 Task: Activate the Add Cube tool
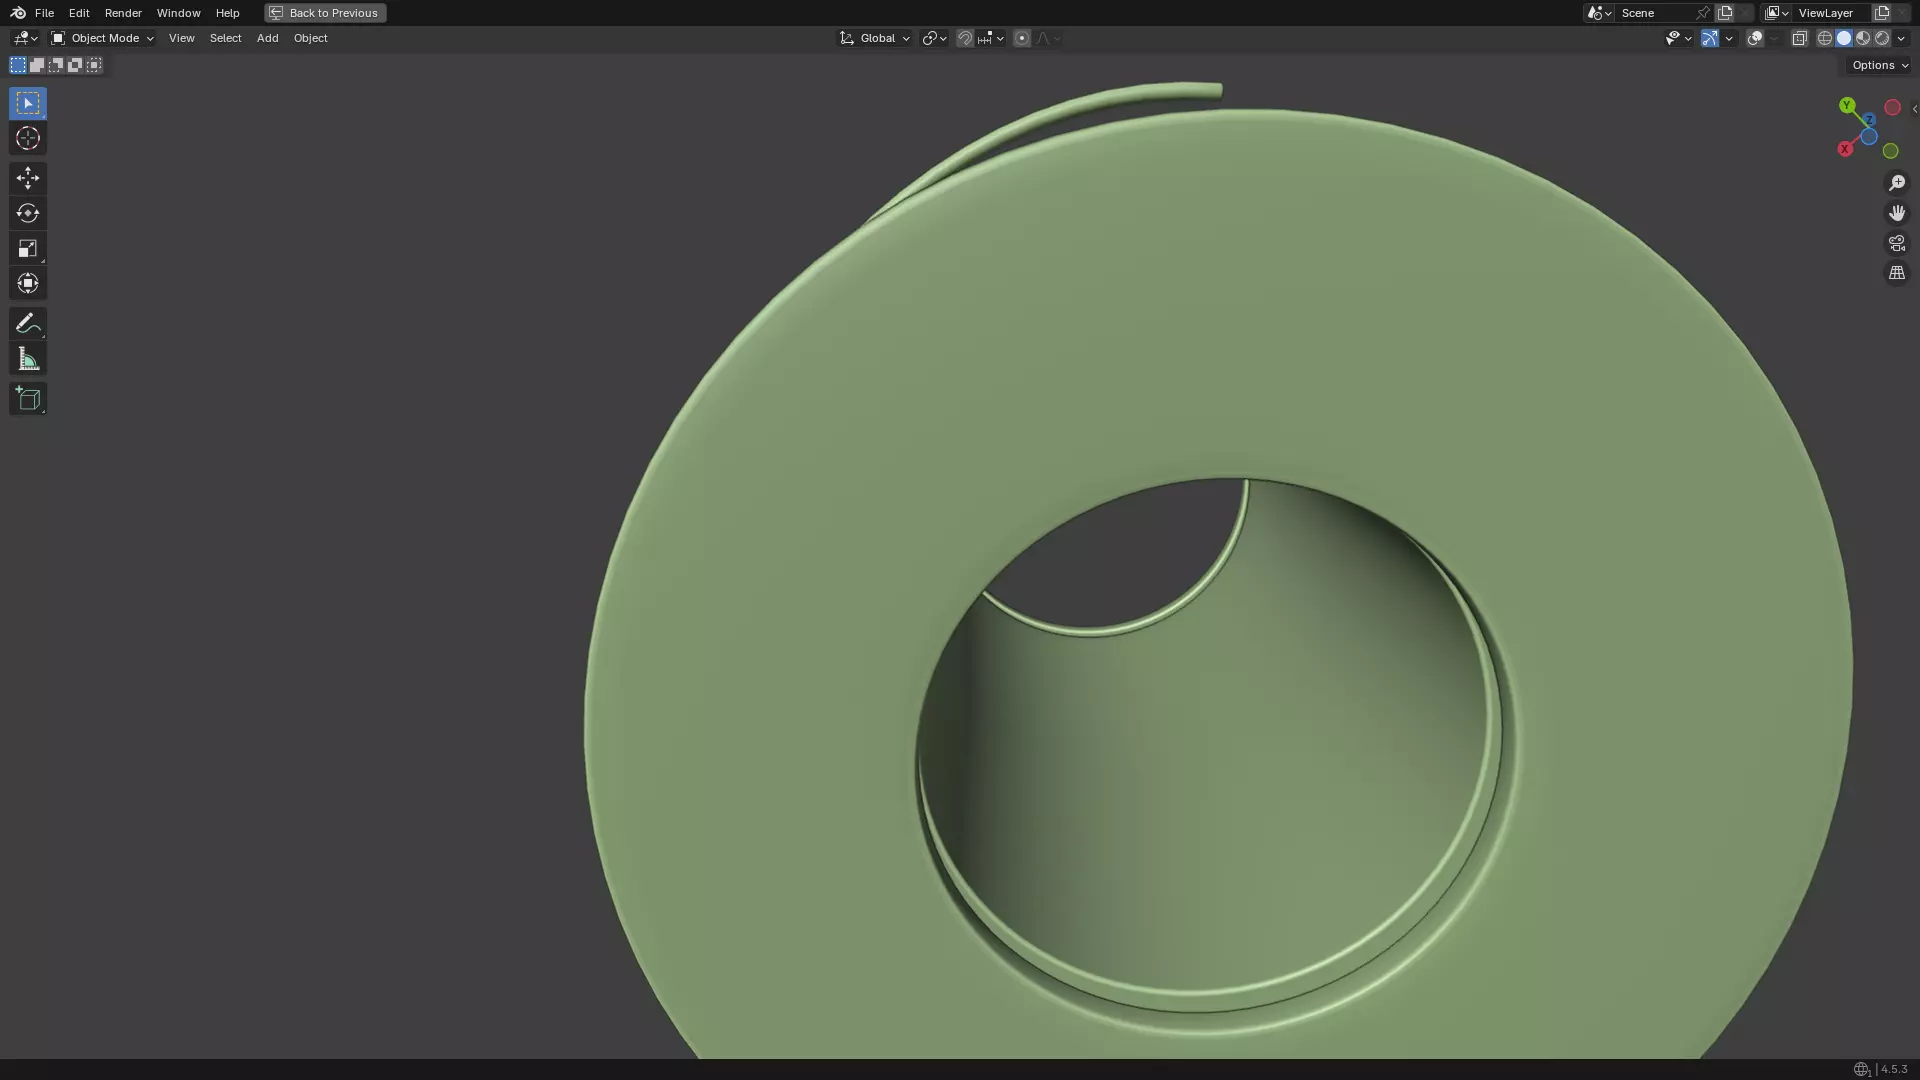pos(28,399)
